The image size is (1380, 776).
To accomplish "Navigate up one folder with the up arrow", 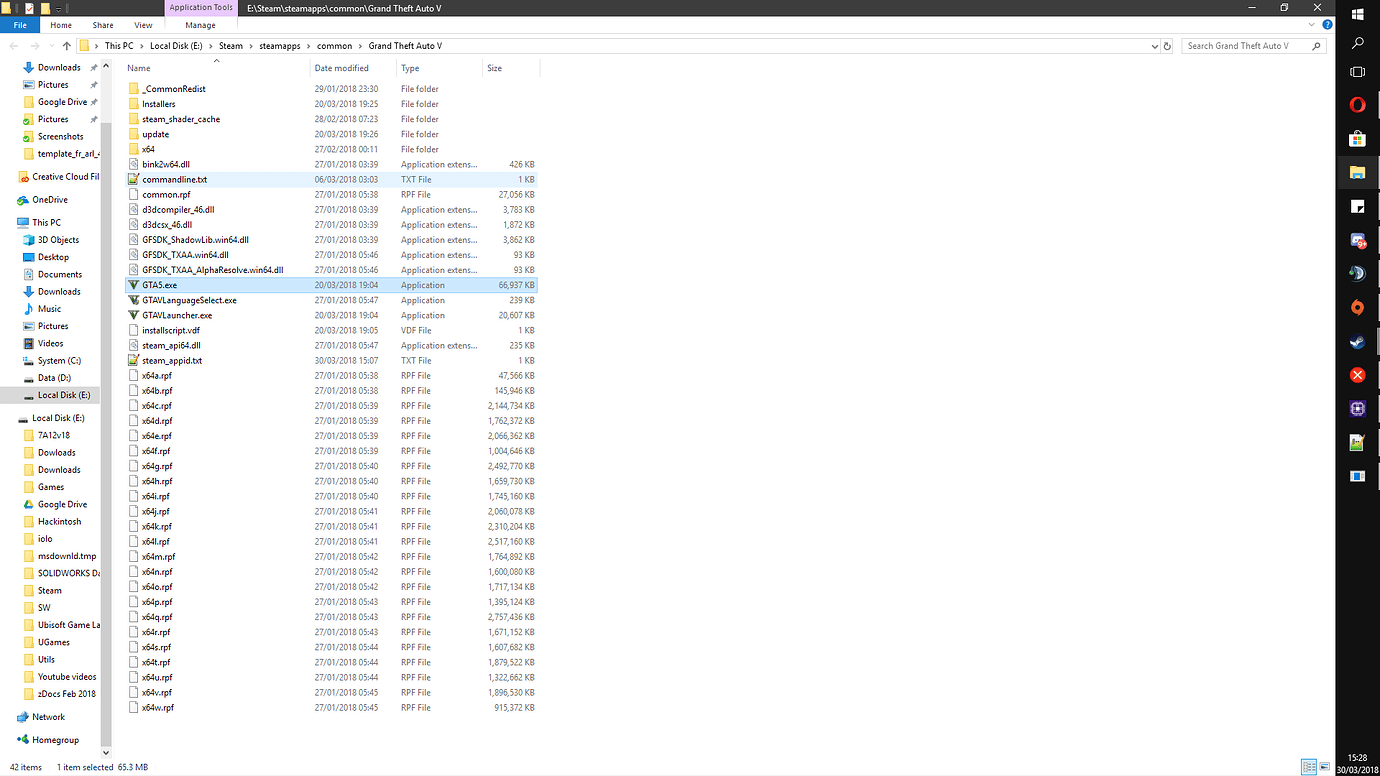I will tap(65, 45).
